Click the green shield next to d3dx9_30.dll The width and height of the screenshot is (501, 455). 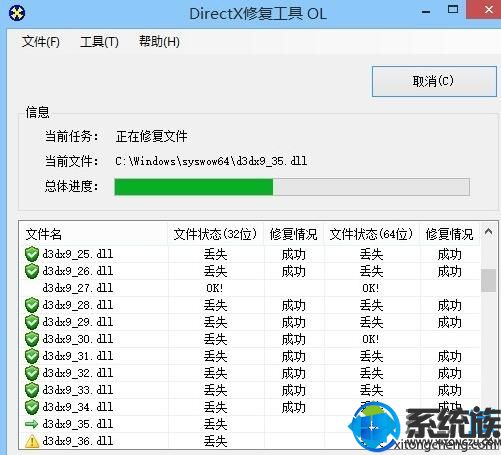32,339
